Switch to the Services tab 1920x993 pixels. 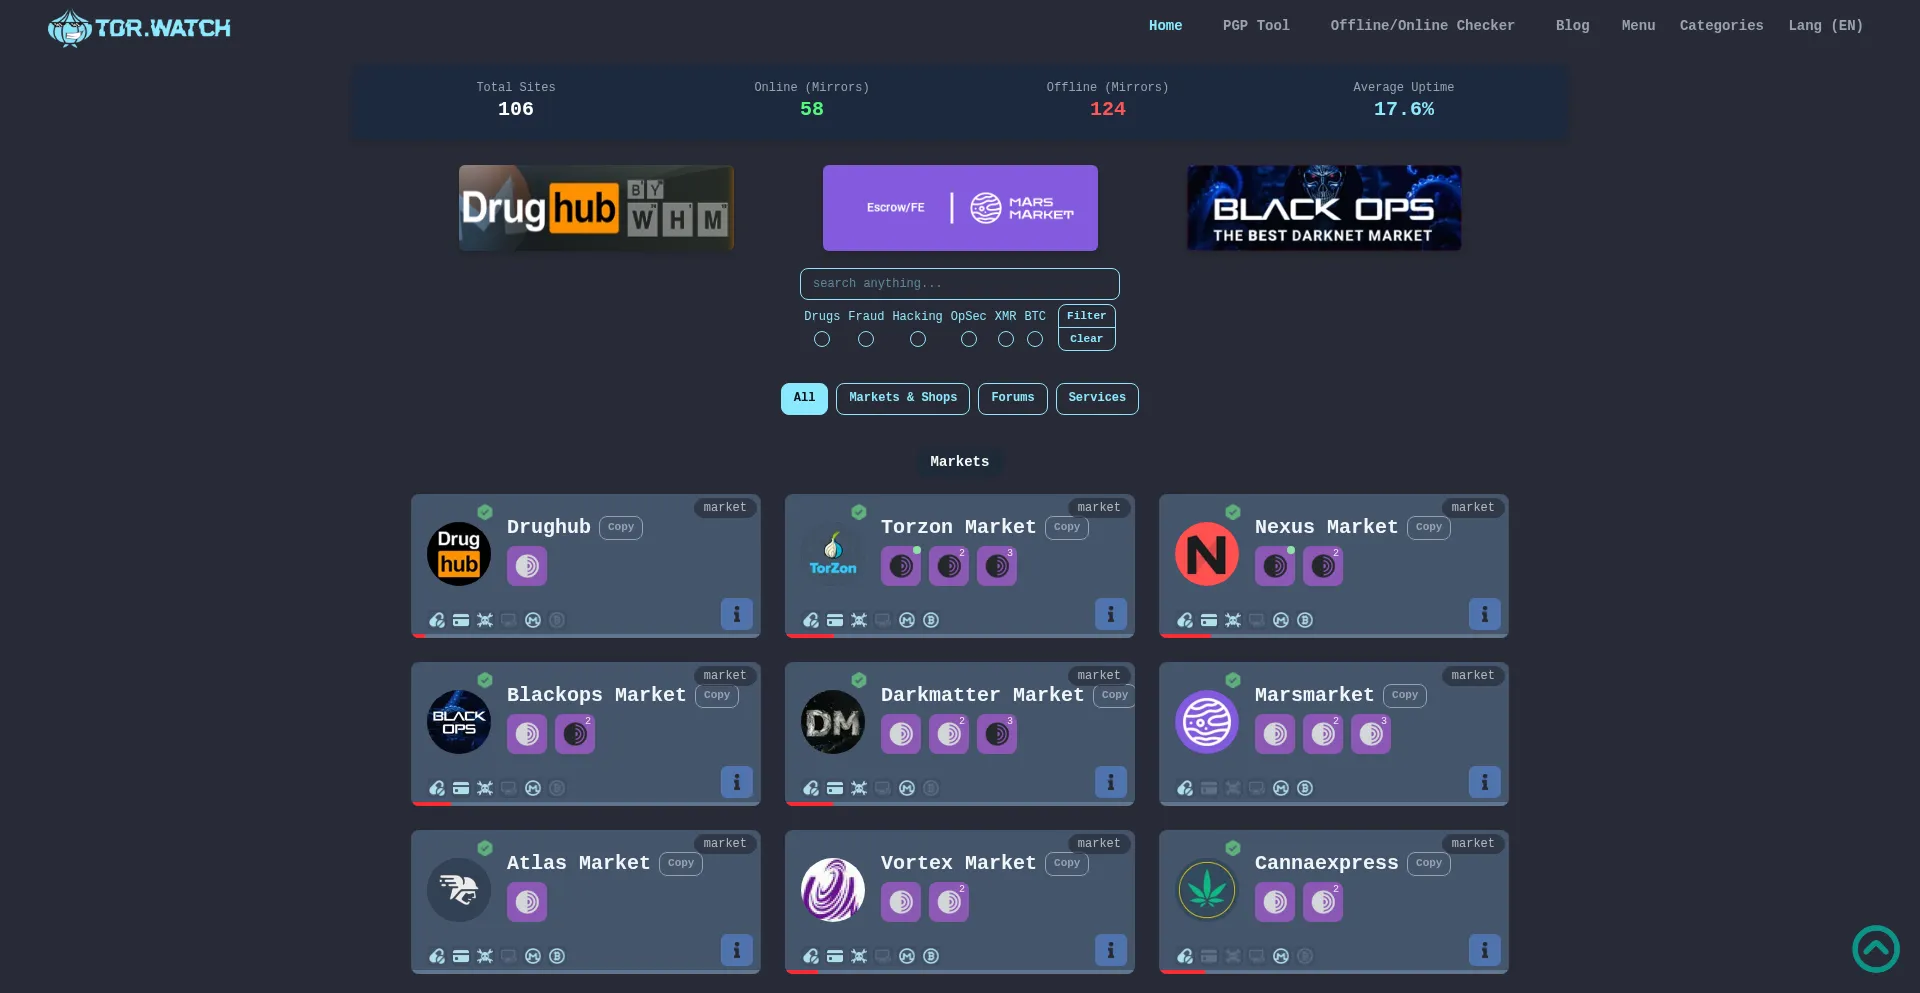[1097, 398]
